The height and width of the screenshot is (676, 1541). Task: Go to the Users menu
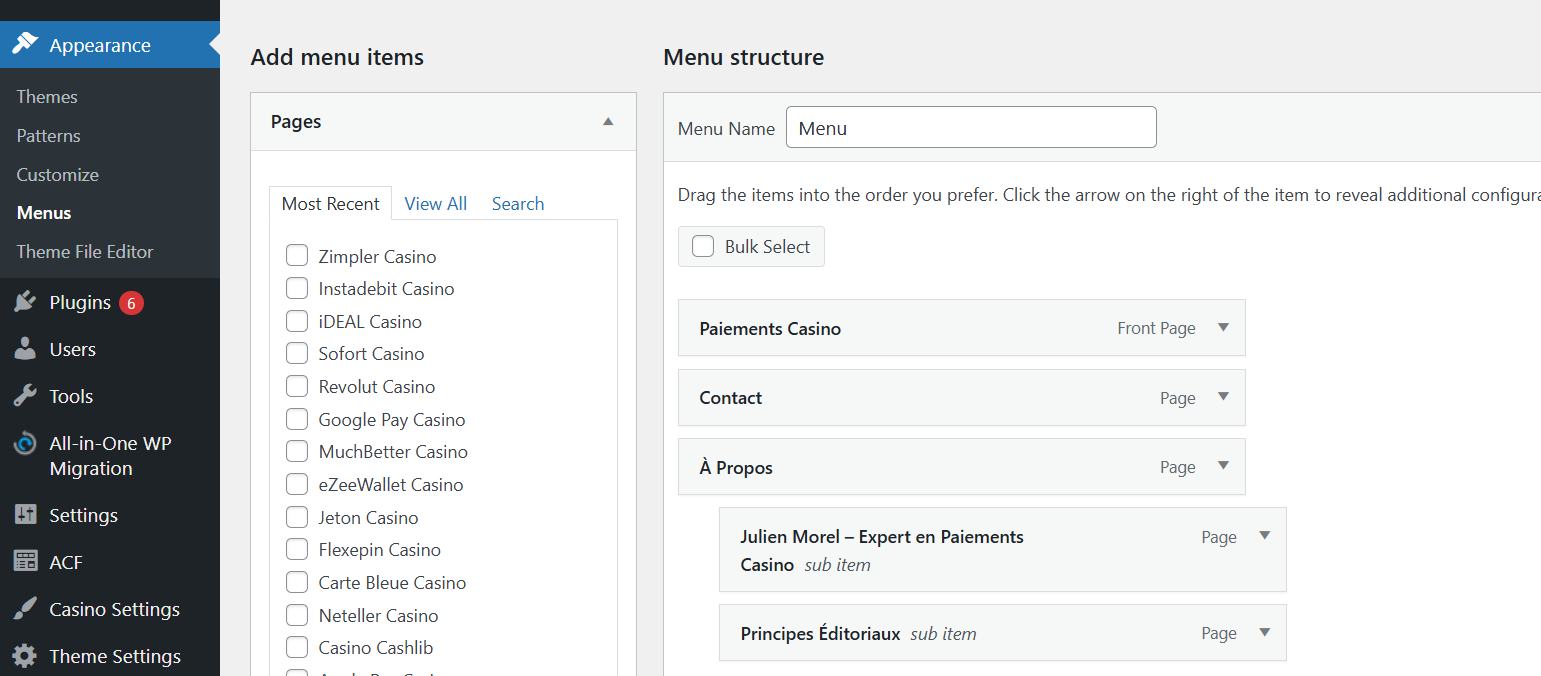coord(73,349)
